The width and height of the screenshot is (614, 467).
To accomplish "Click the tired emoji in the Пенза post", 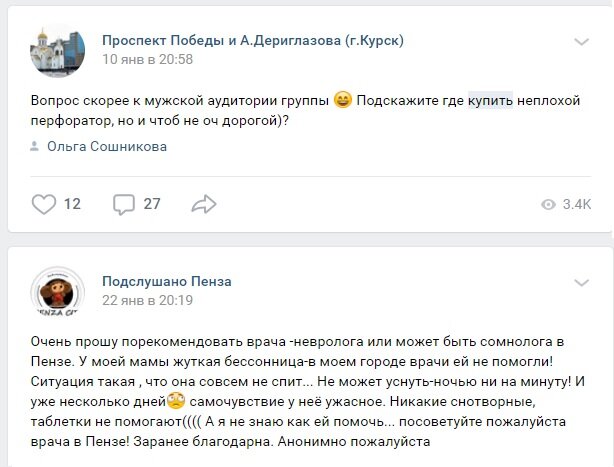I will pyautogui.click(x=176, y=401).
